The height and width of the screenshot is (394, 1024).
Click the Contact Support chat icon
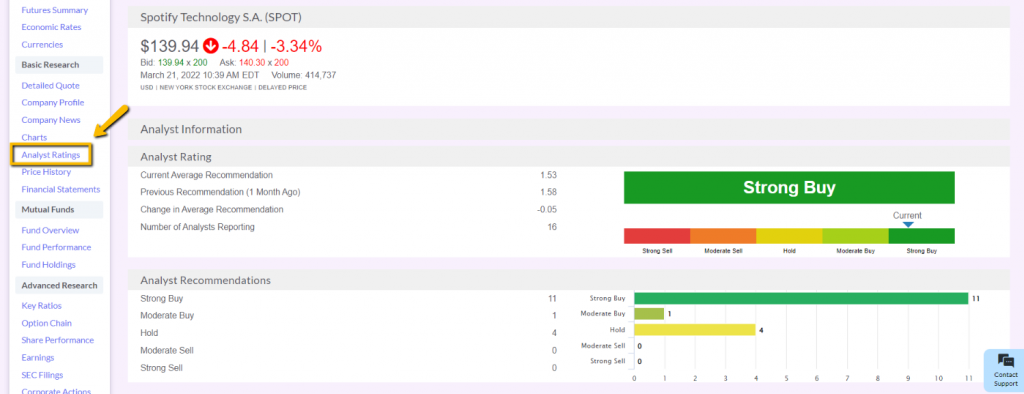click(1006, 361)
